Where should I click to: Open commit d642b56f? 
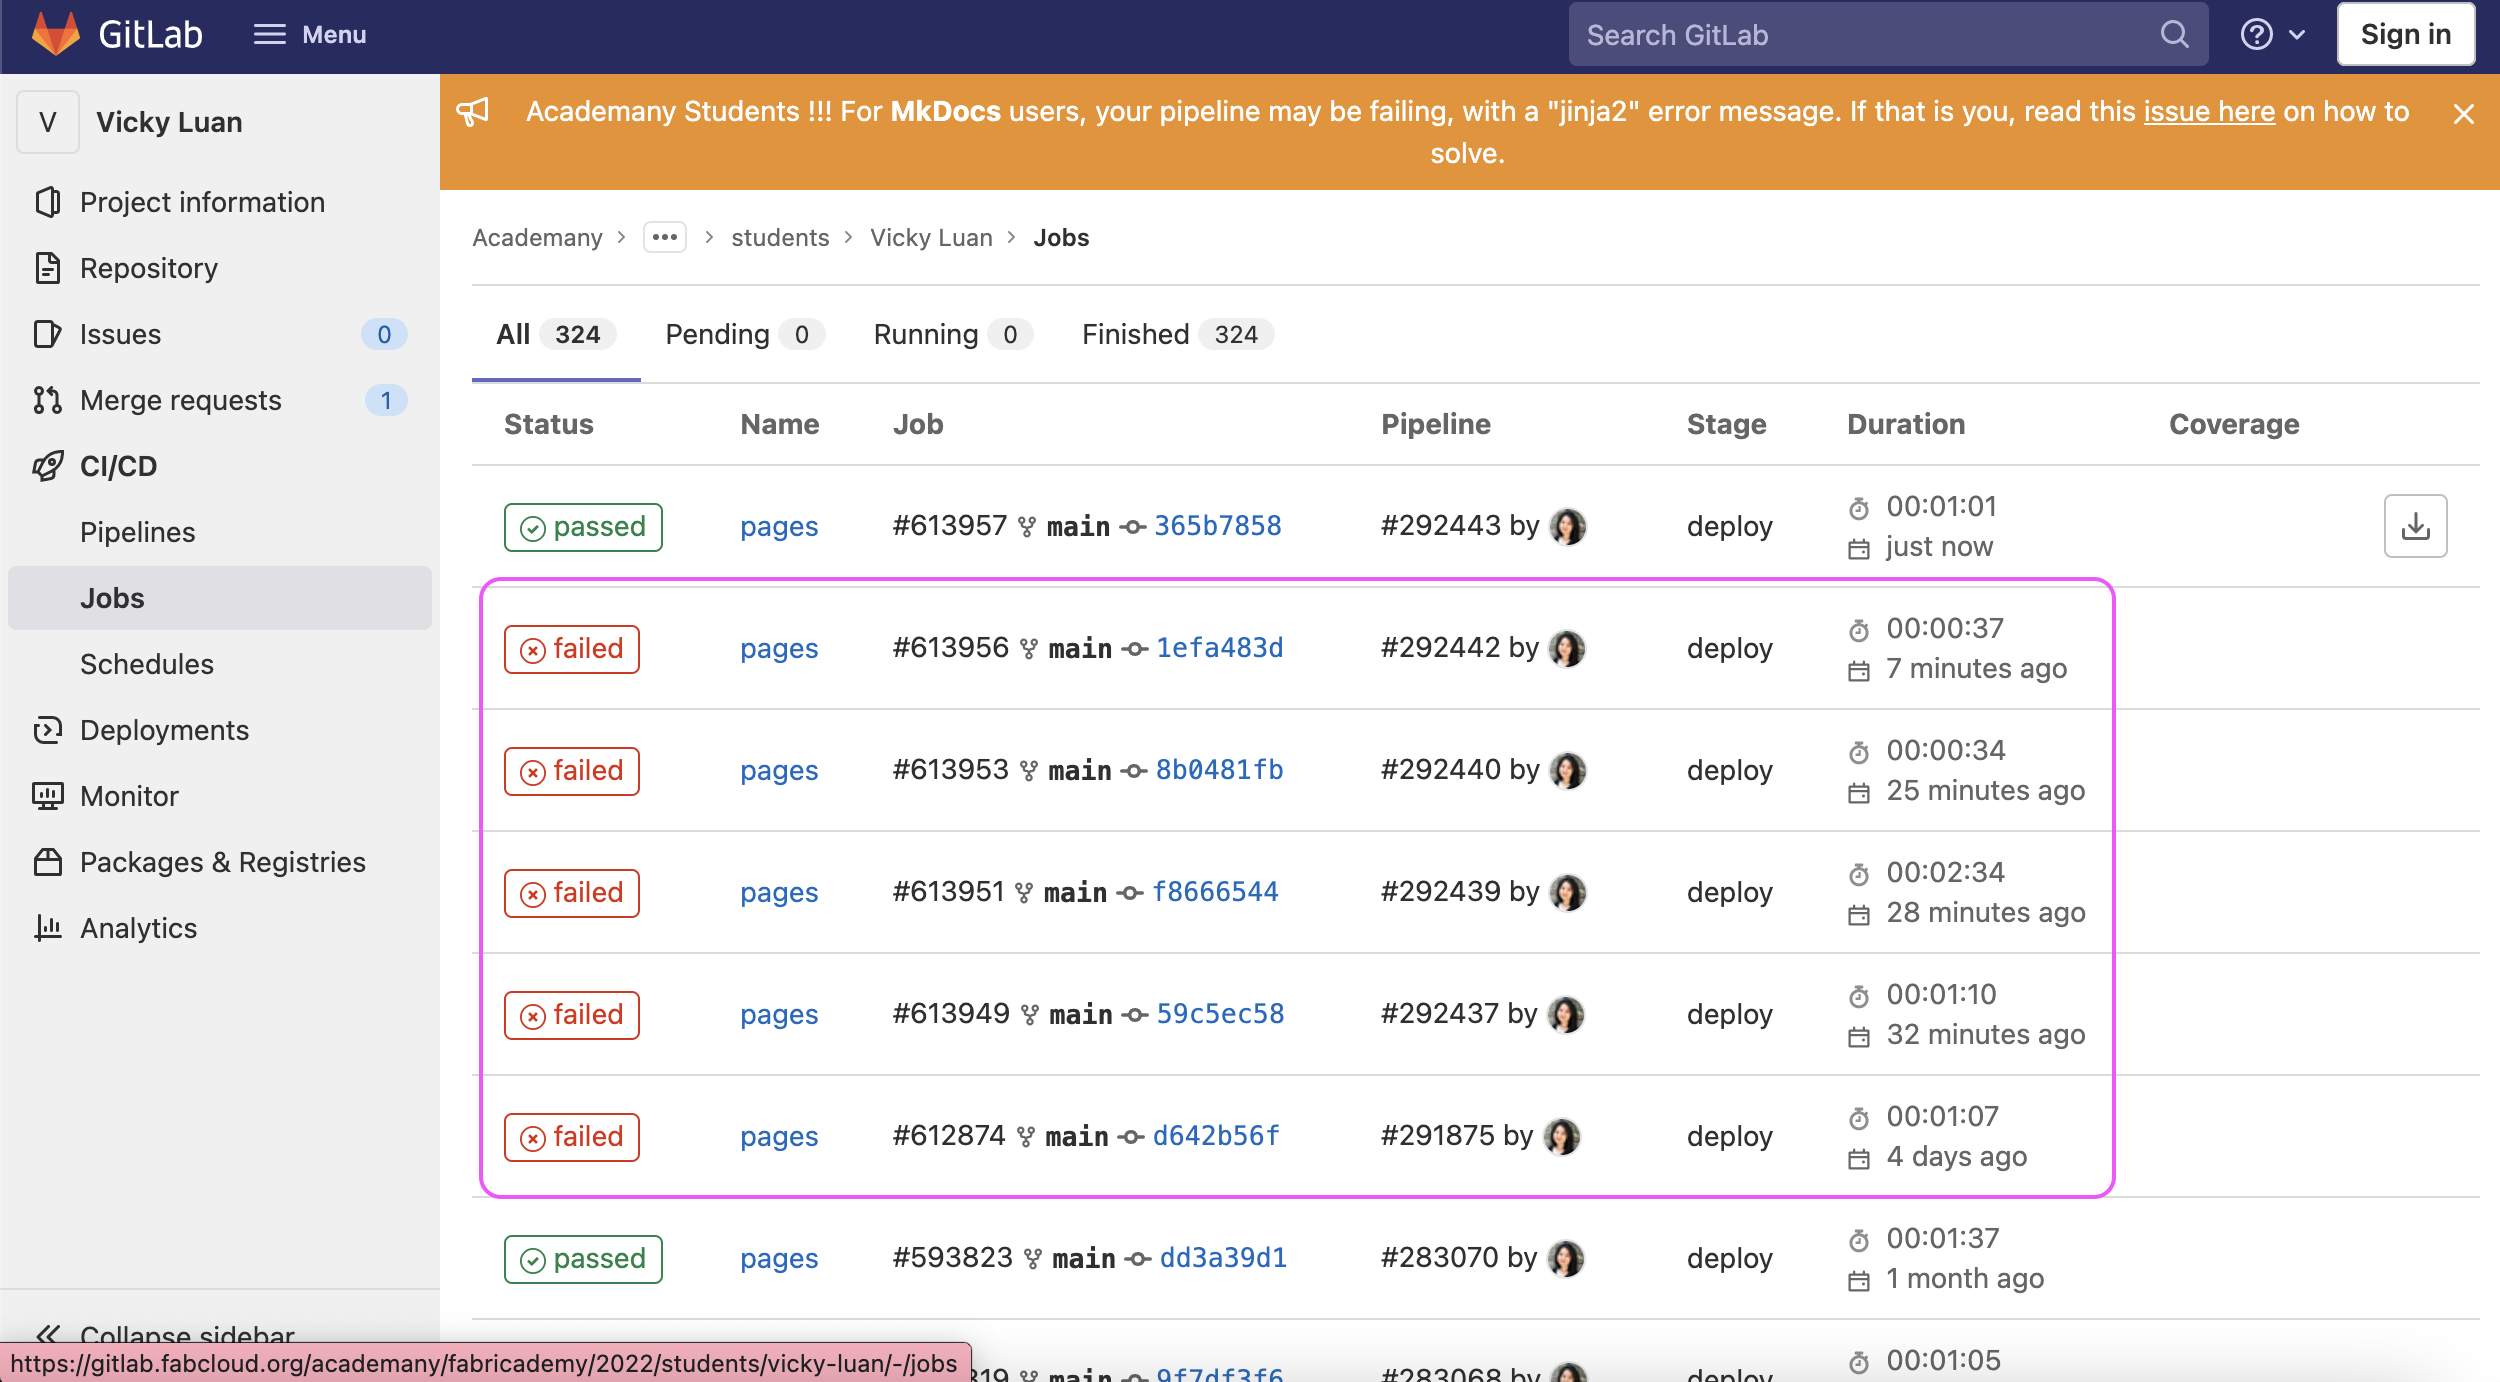(1217, 1136)
